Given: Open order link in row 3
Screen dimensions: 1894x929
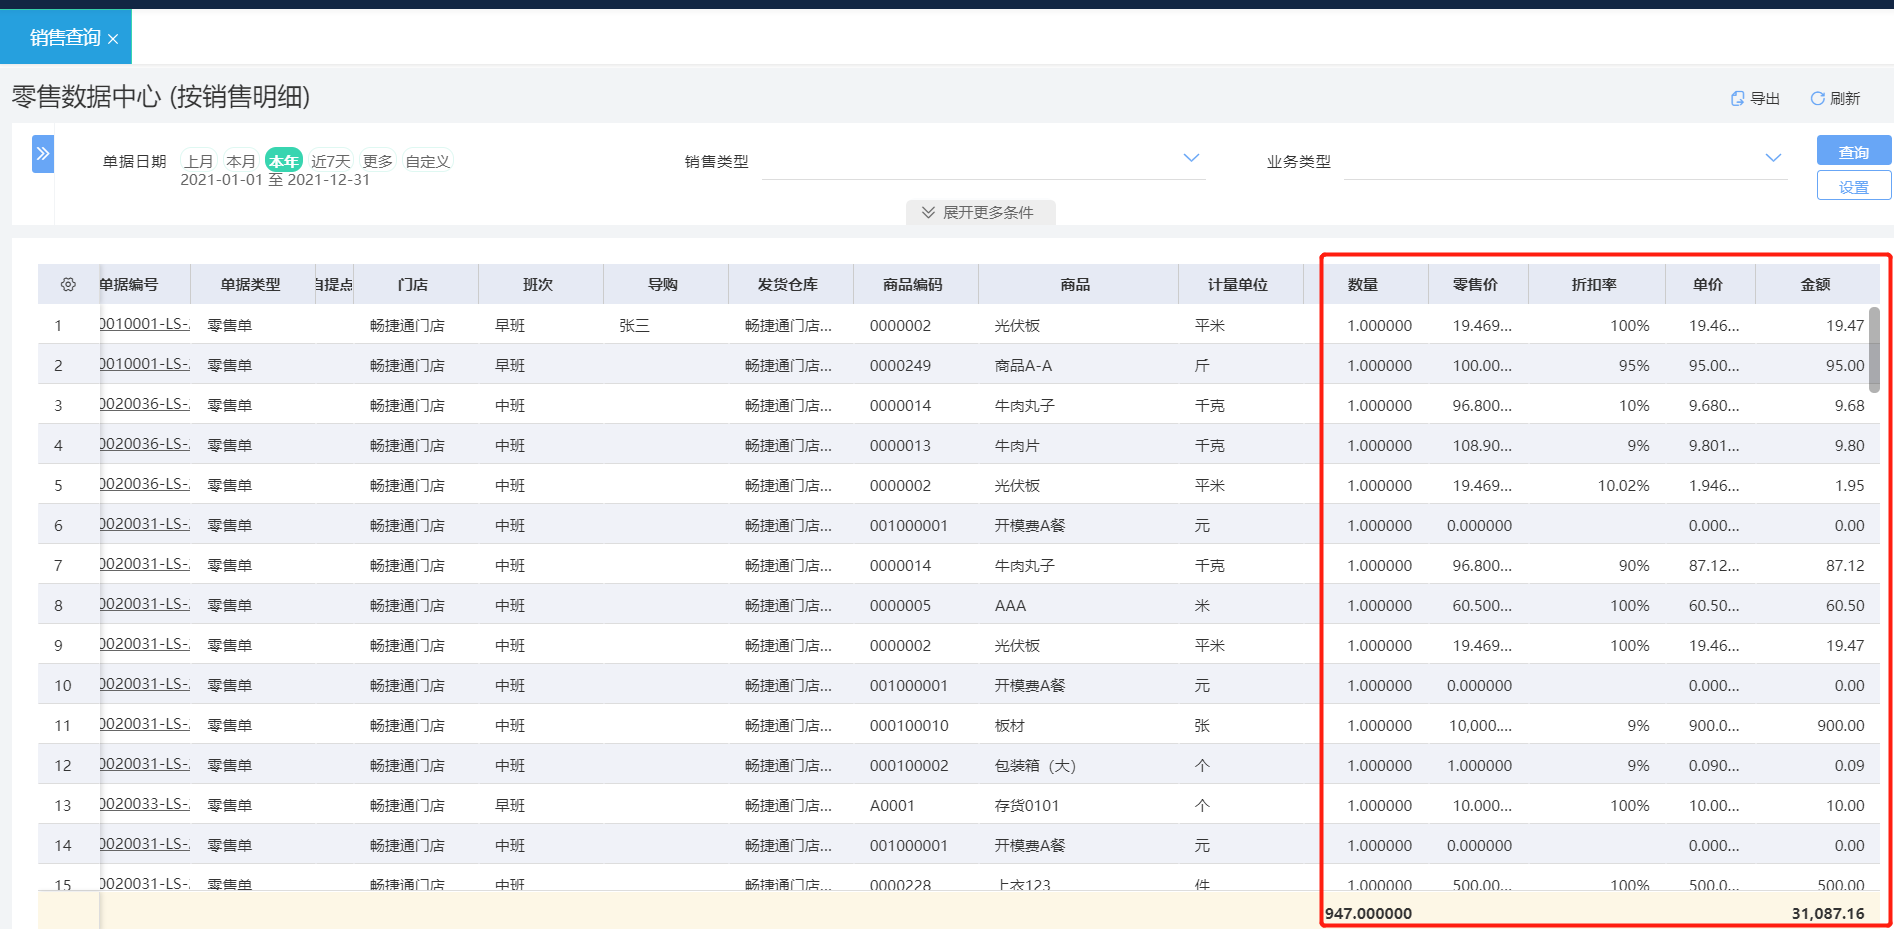Looking at the screenshot, I should tap(145, 404).
